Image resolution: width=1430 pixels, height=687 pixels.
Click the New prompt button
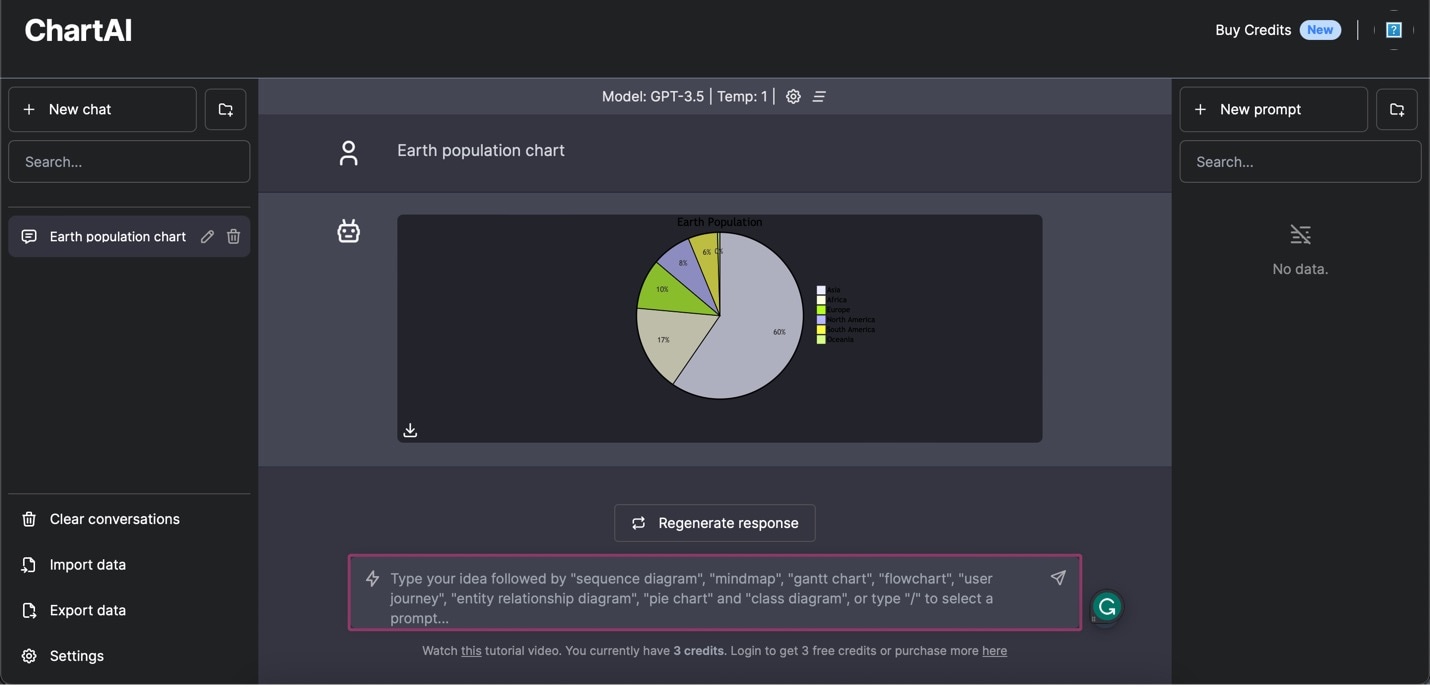pyautogui.click(x=1273, y=109)
